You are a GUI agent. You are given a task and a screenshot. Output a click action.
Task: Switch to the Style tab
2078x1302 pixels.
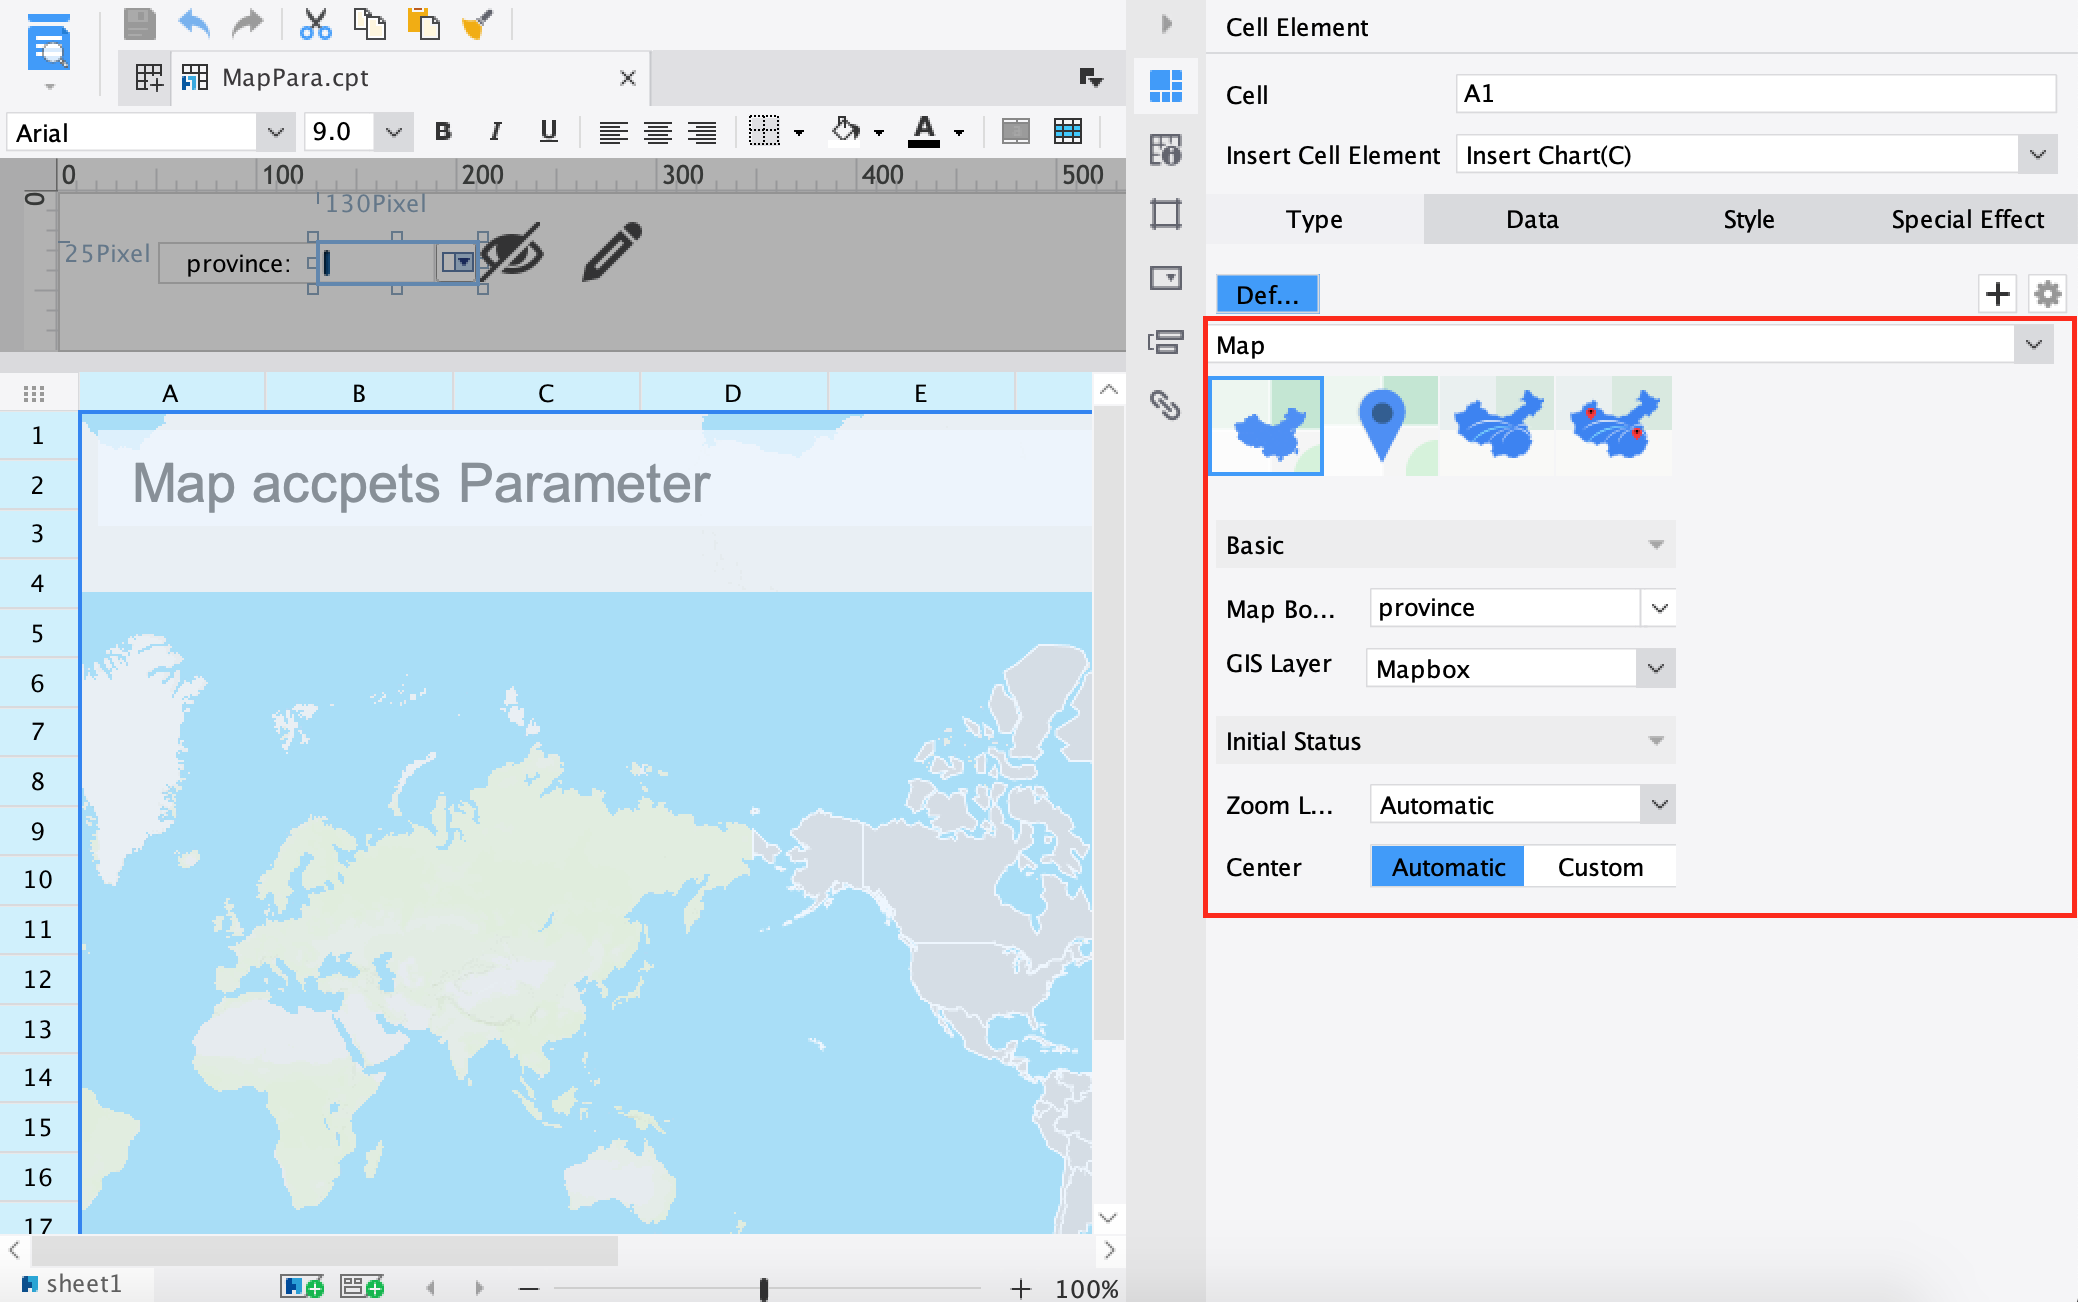click(1748, 219)
